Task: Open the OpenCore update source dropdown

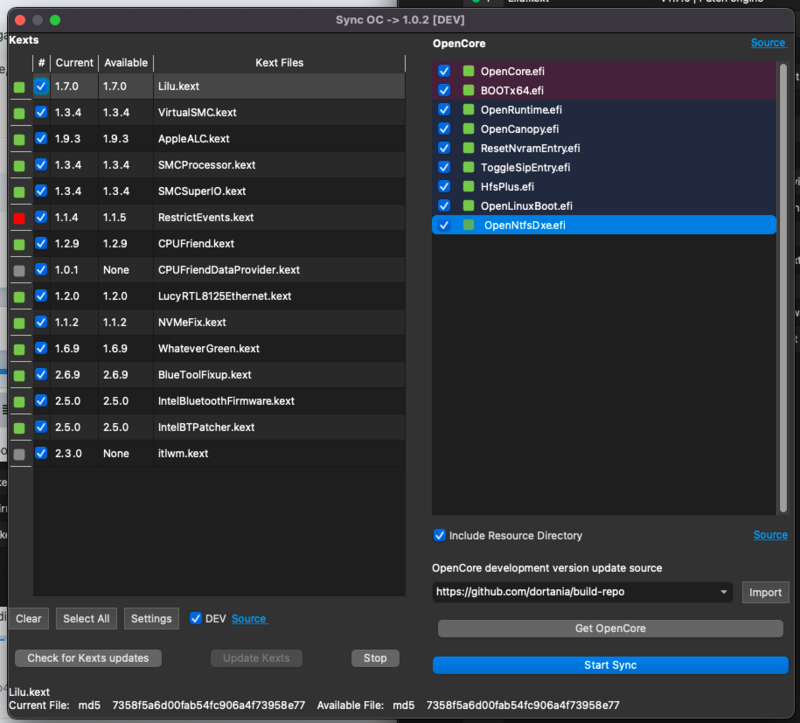Action: [x=724, y=592]
